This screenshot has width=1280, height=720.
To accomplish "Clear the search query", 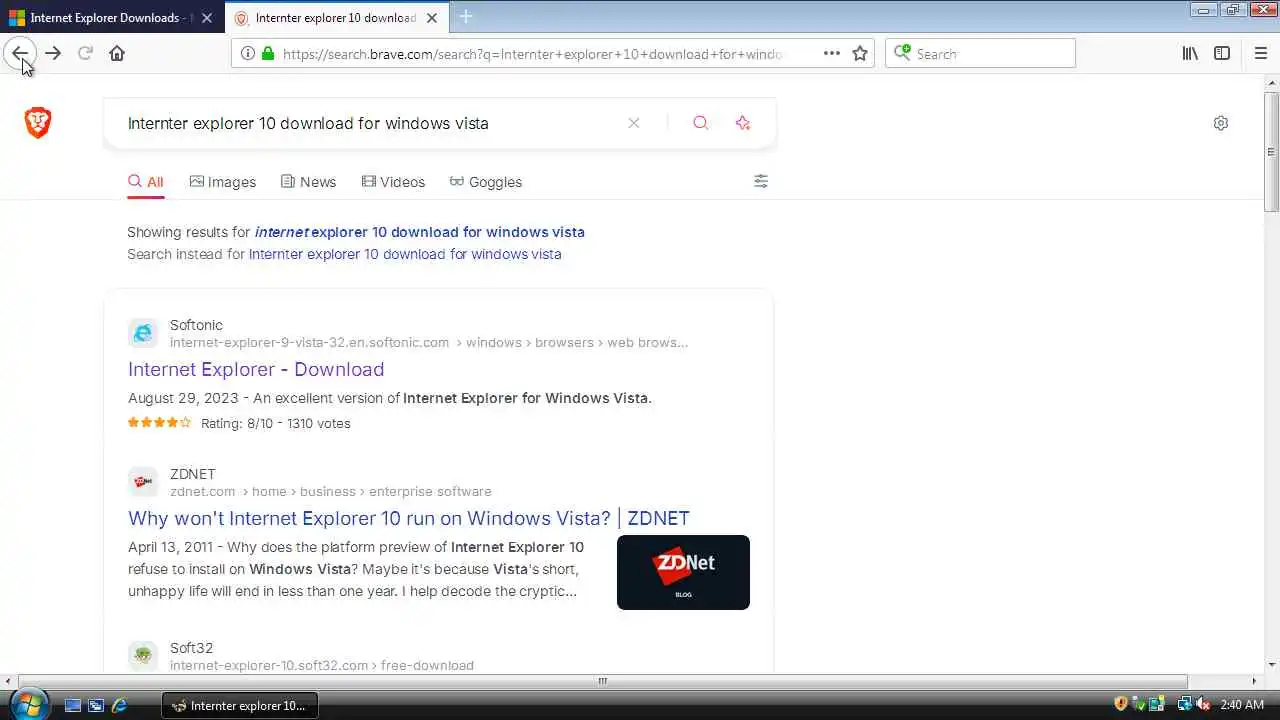I will (633, 123).
